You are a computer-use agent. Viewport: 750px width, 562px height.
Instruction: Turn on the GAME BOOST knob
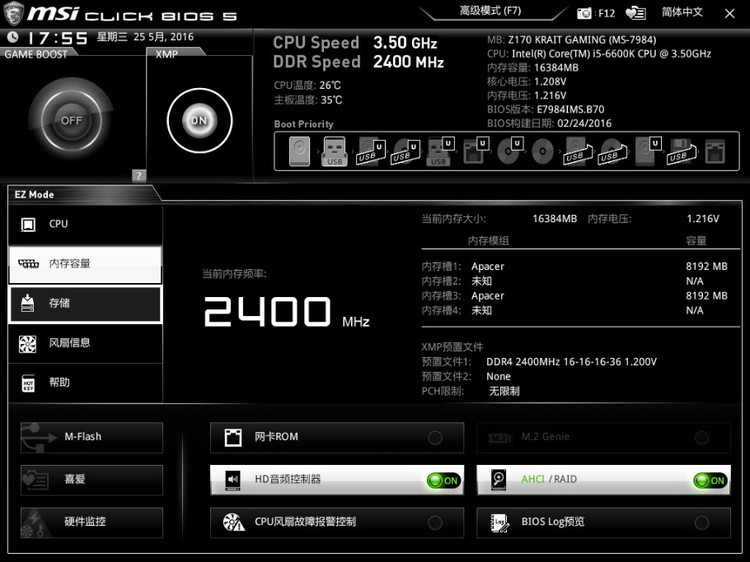72,120
